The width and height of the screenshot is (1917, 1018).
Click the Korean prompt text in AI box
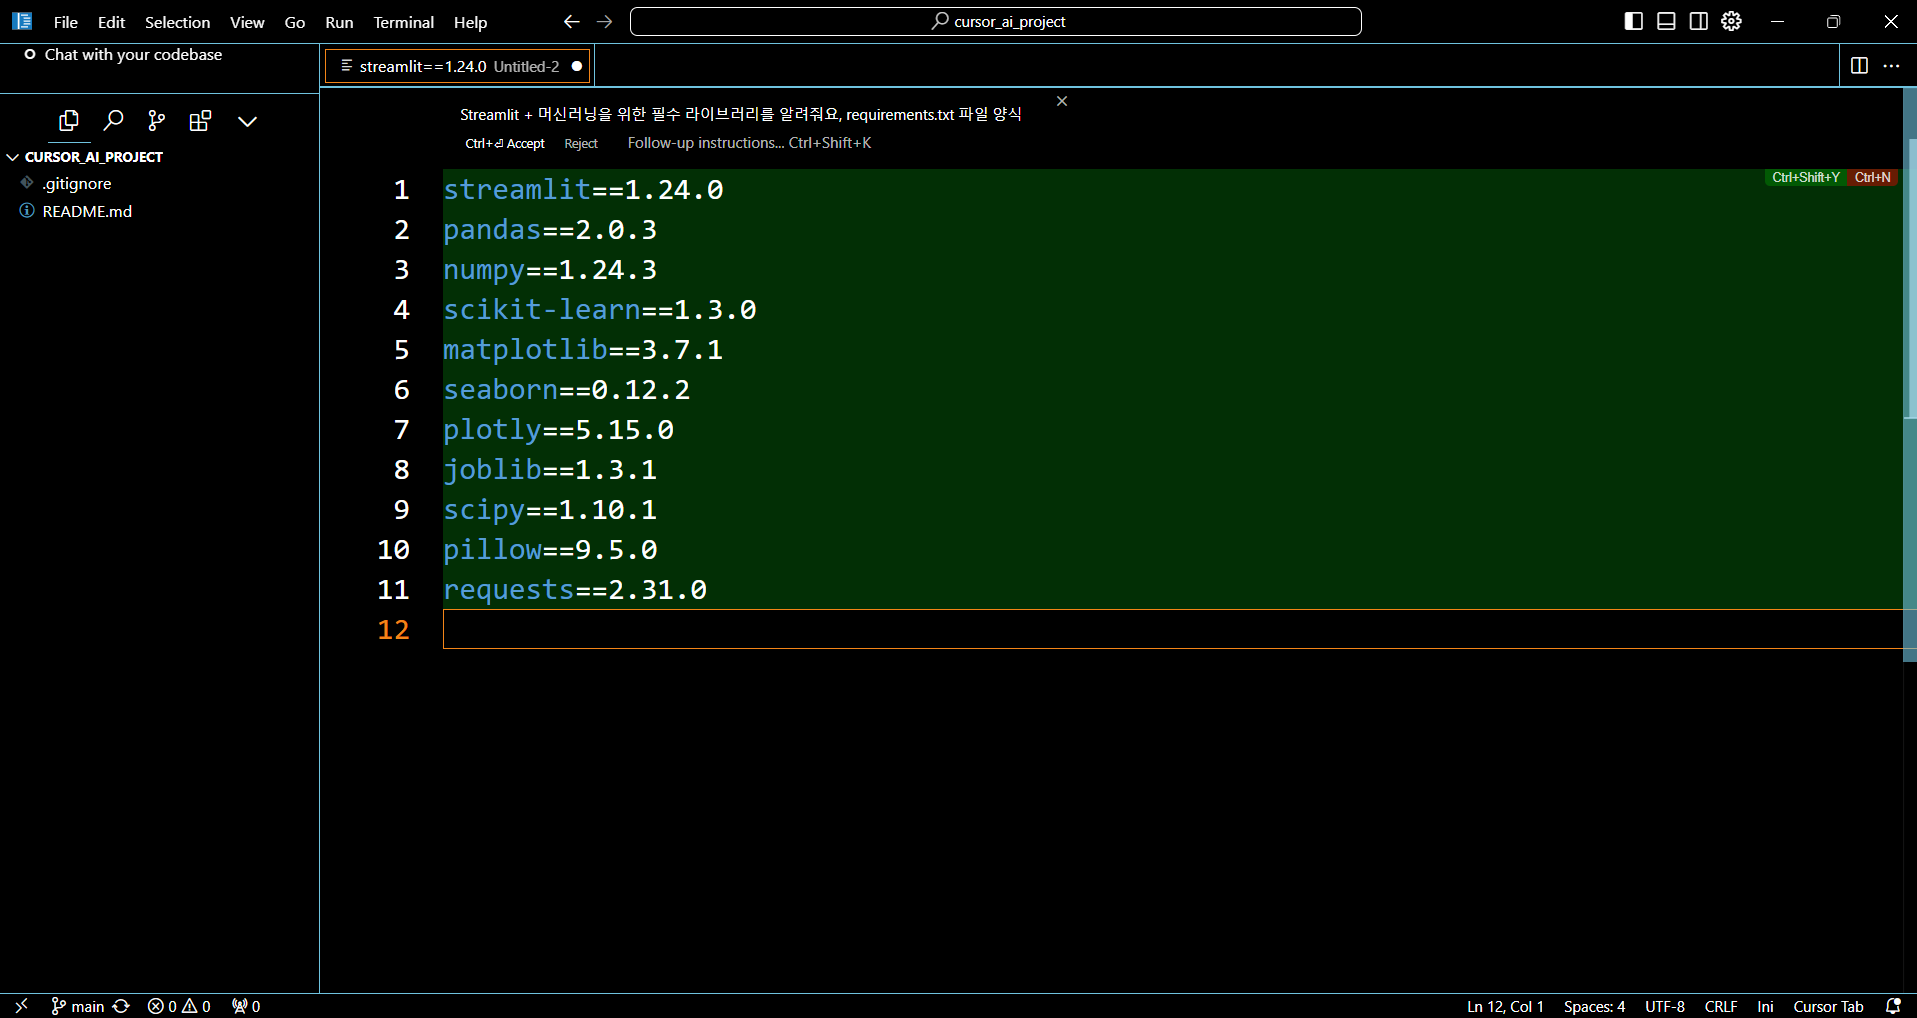pos(741,114)
